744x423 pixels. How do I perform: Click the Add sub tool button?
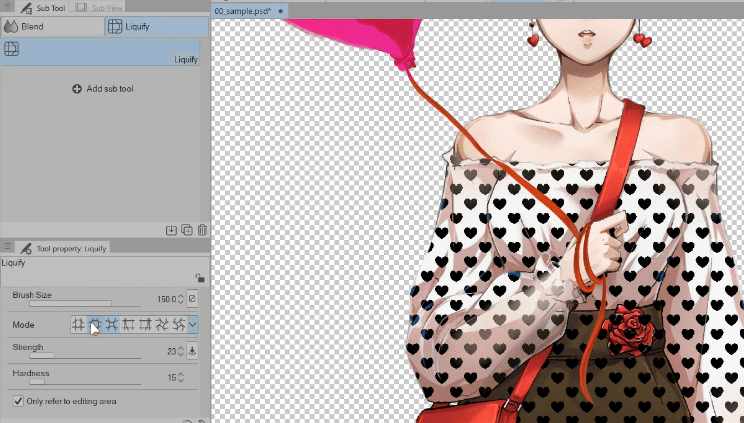[104, 89]
